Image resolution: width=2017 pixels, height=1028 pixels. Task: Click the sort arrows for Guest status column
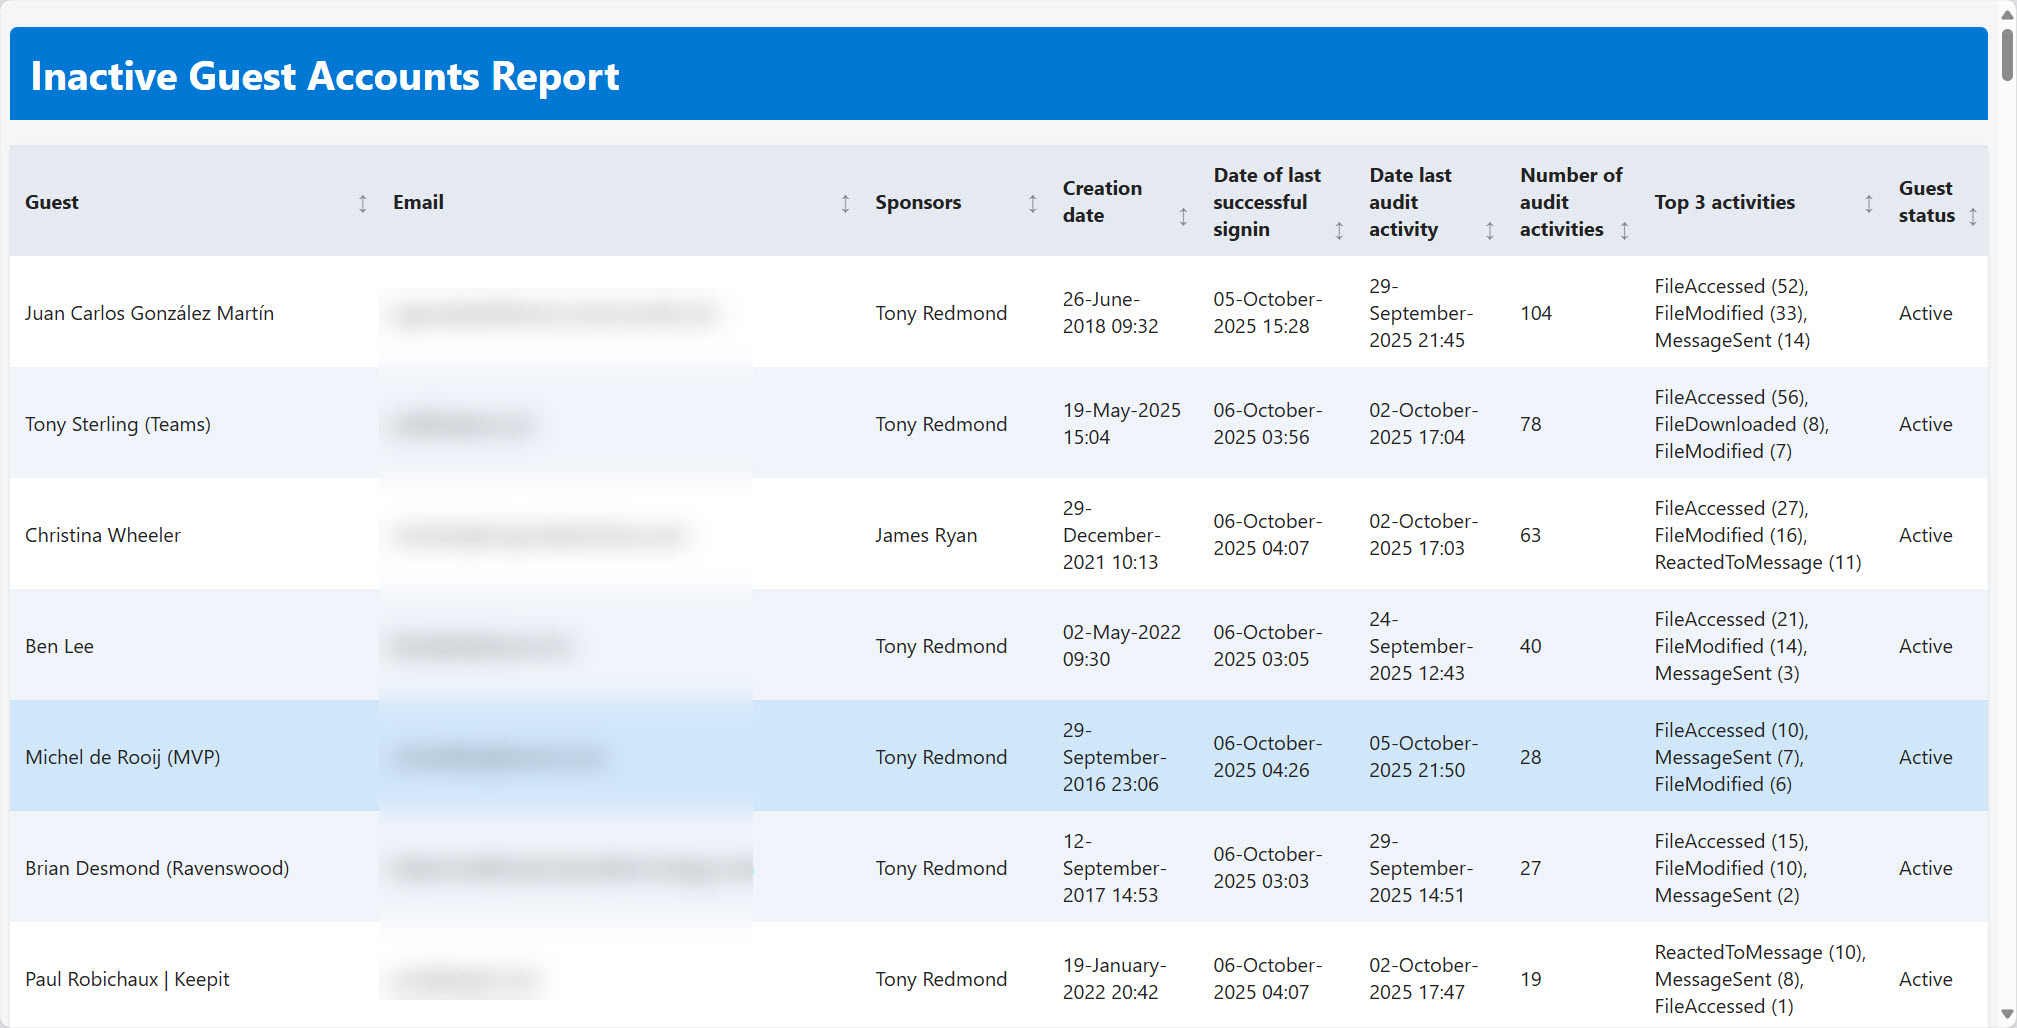pos(1972,216)
